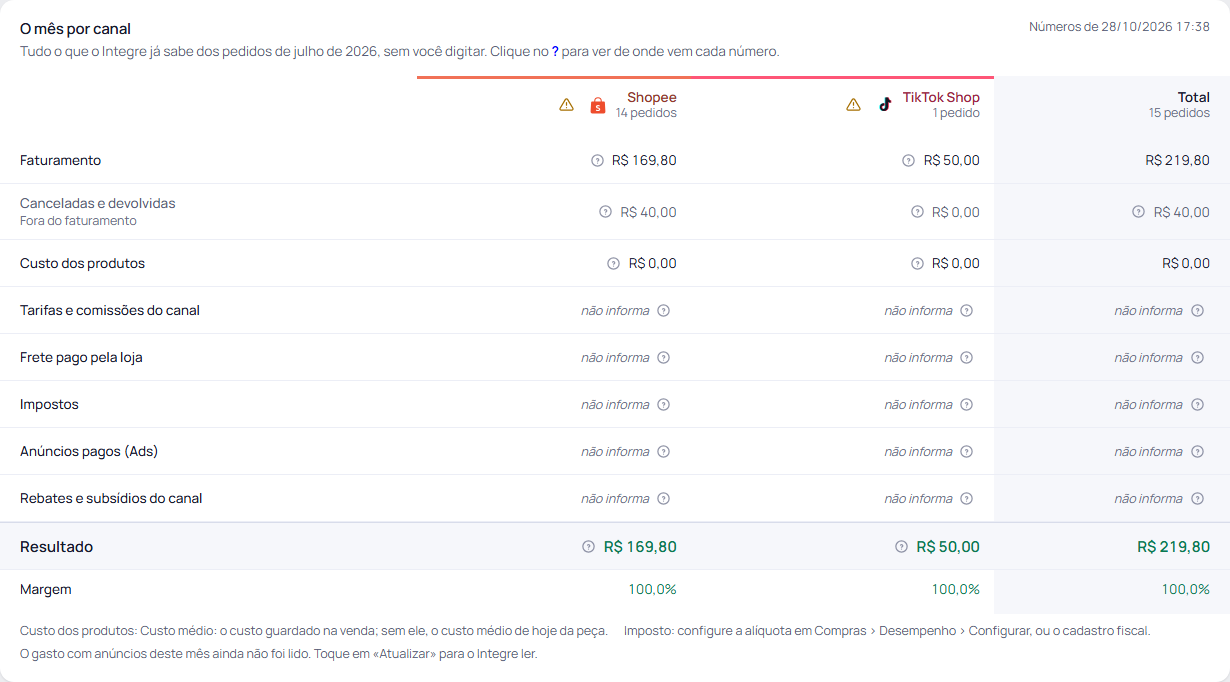Show help for Total Canceladas e devolvidas

pos(1138,212)
